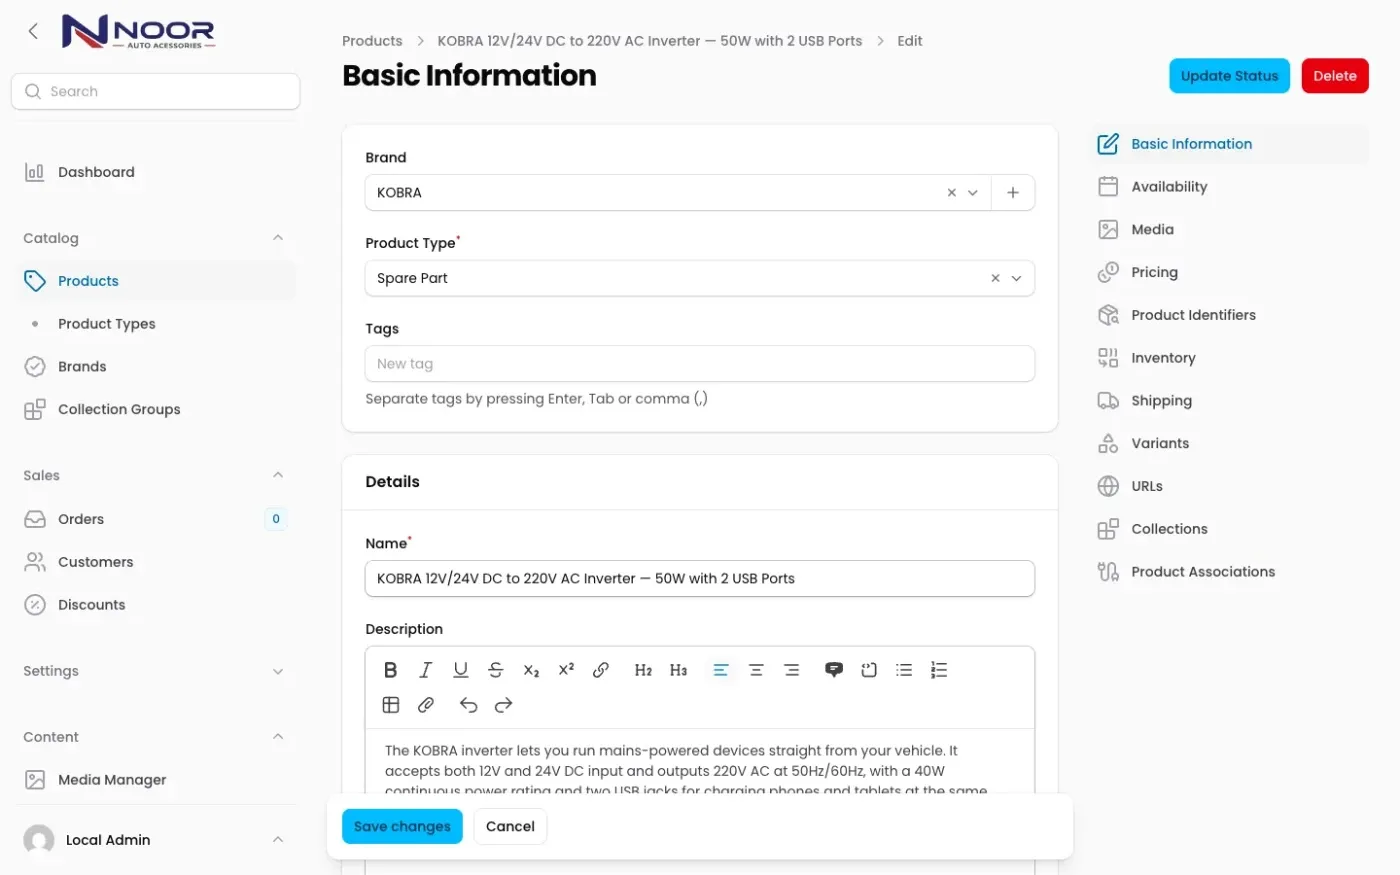Collapse the Sales sidebar section
This screenshot has width=1400, height=875.
[278, 475]
